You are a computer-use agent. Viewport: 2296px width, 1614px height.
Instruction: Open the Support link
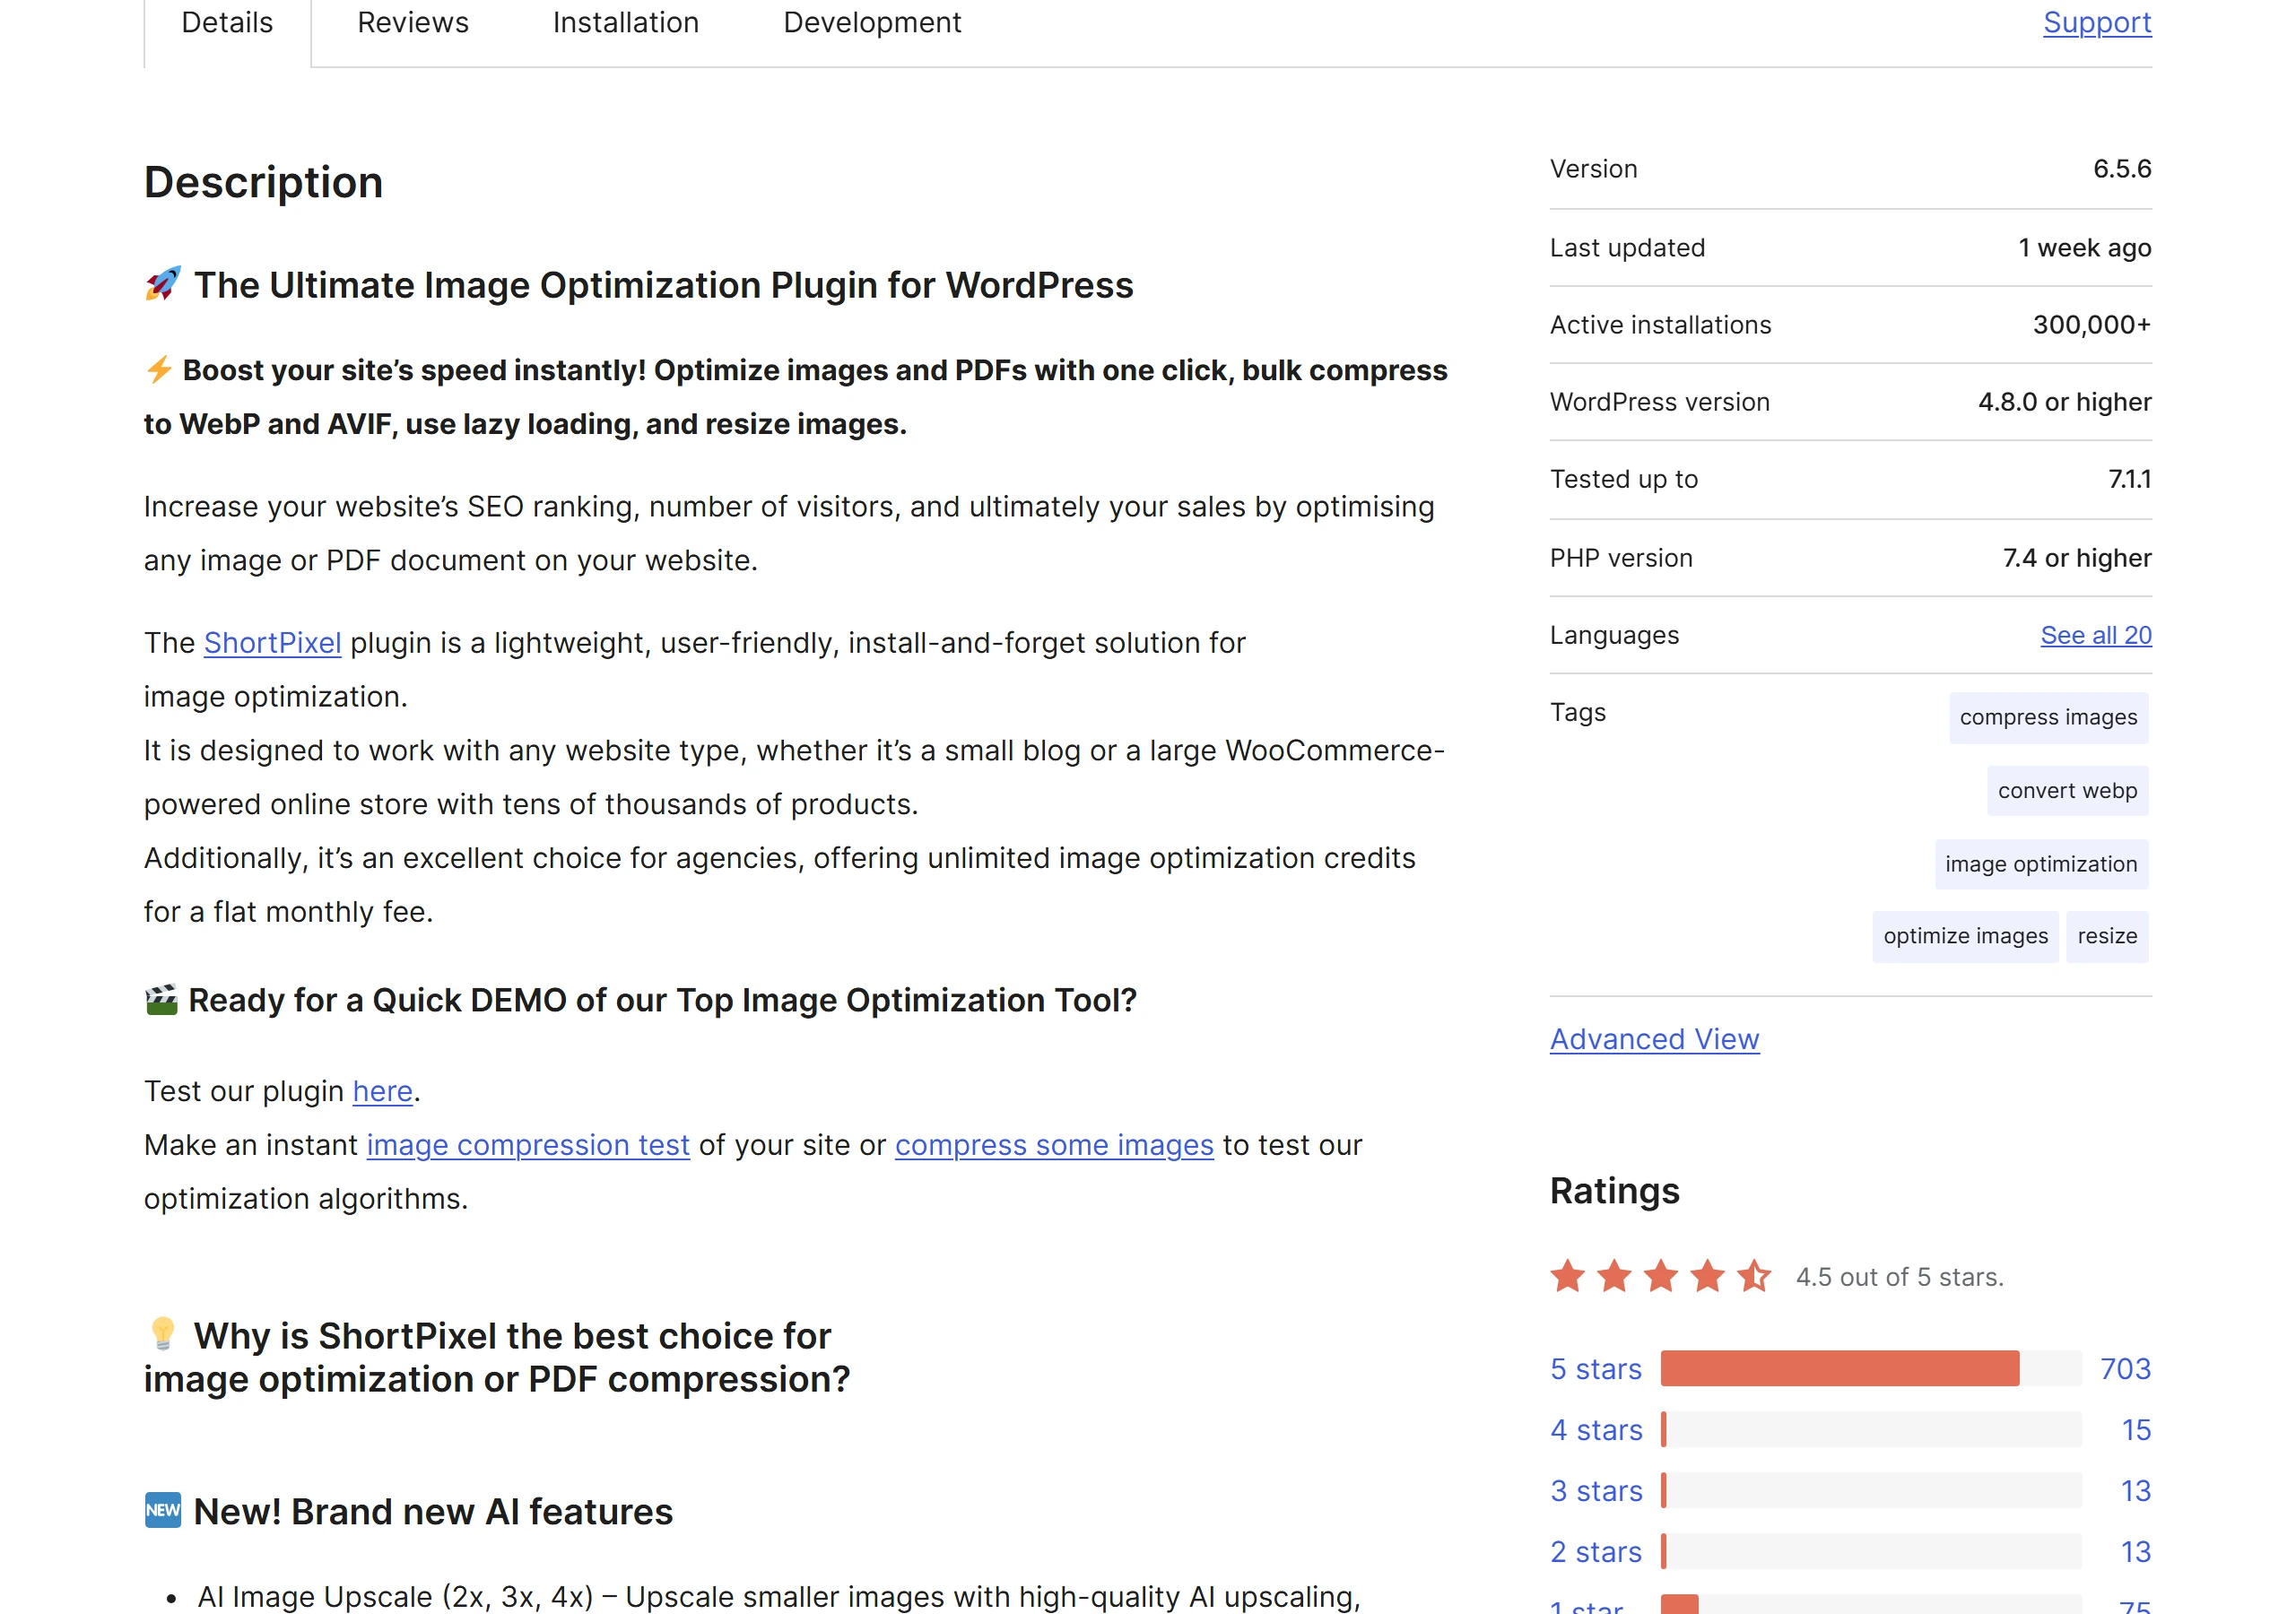(2097, 24)
